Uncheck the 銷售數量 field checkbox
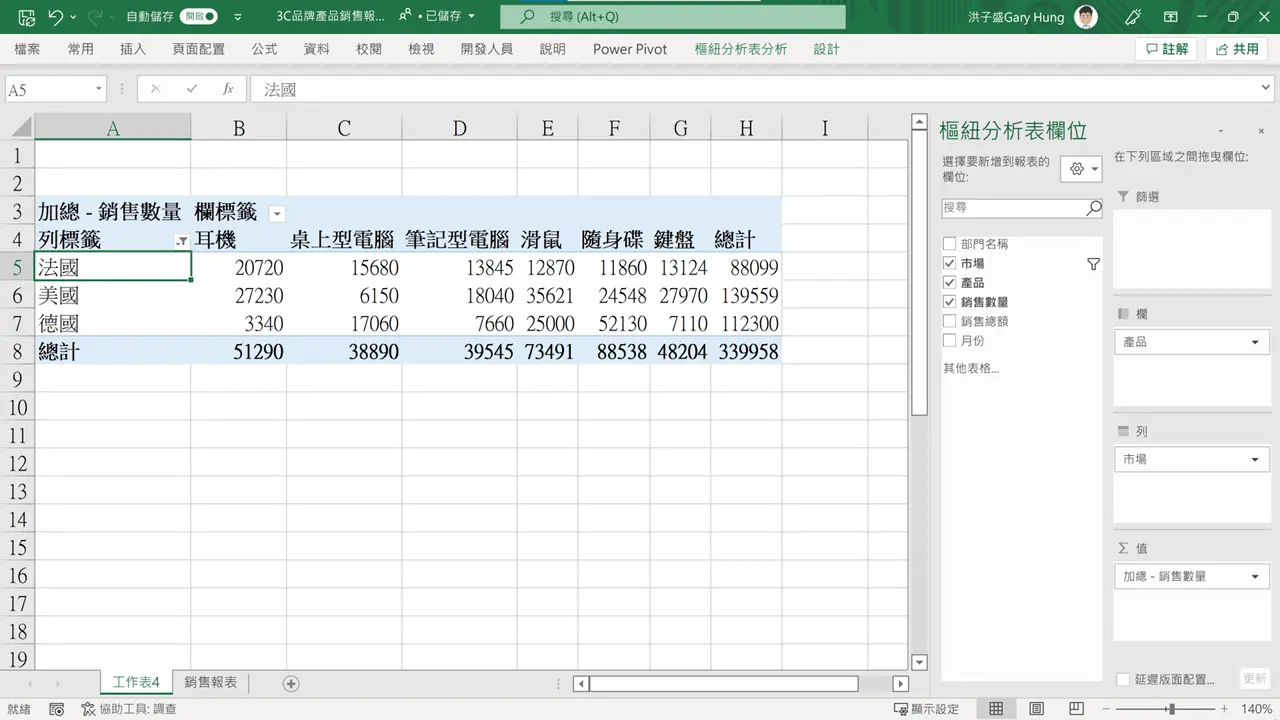 coord(950,302)
